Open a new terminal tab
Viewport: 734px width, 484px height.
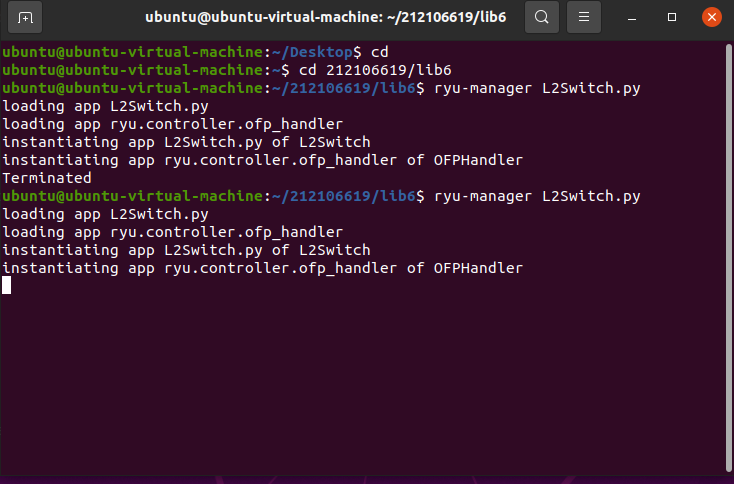click(25, 17)
